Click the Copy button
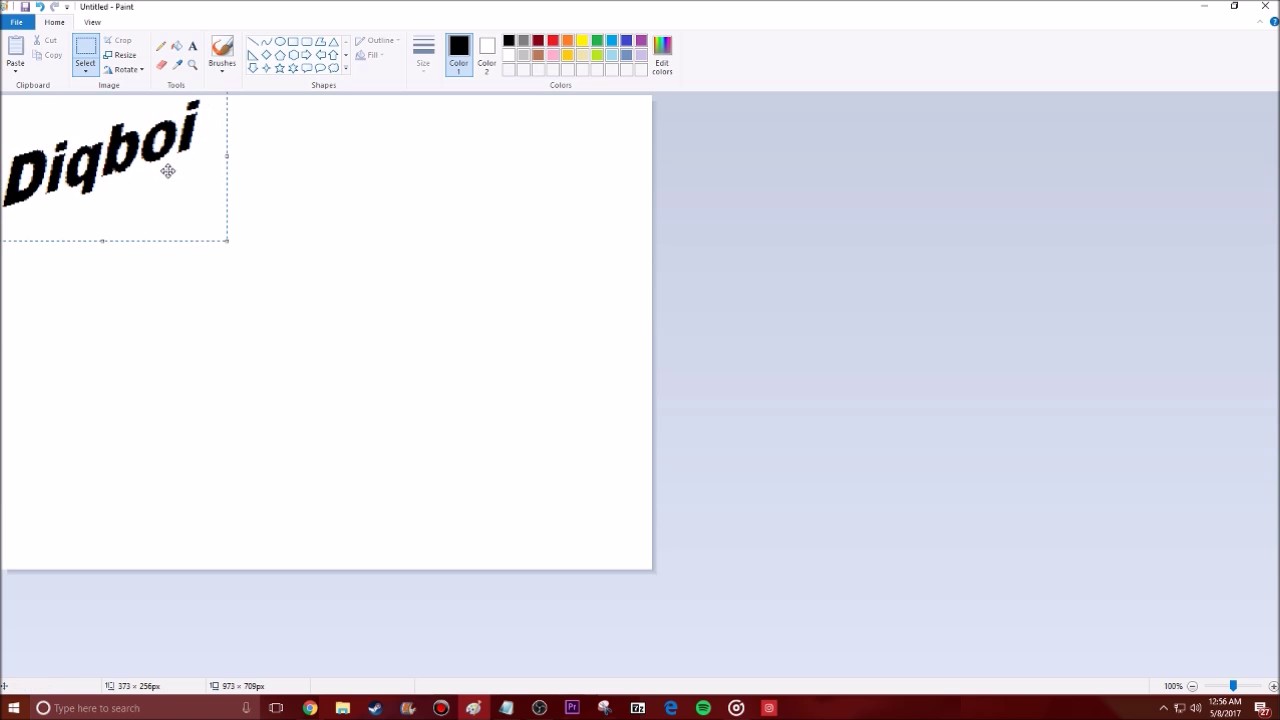The height and width of the screenshot is (720, 1280). (47, 55)
